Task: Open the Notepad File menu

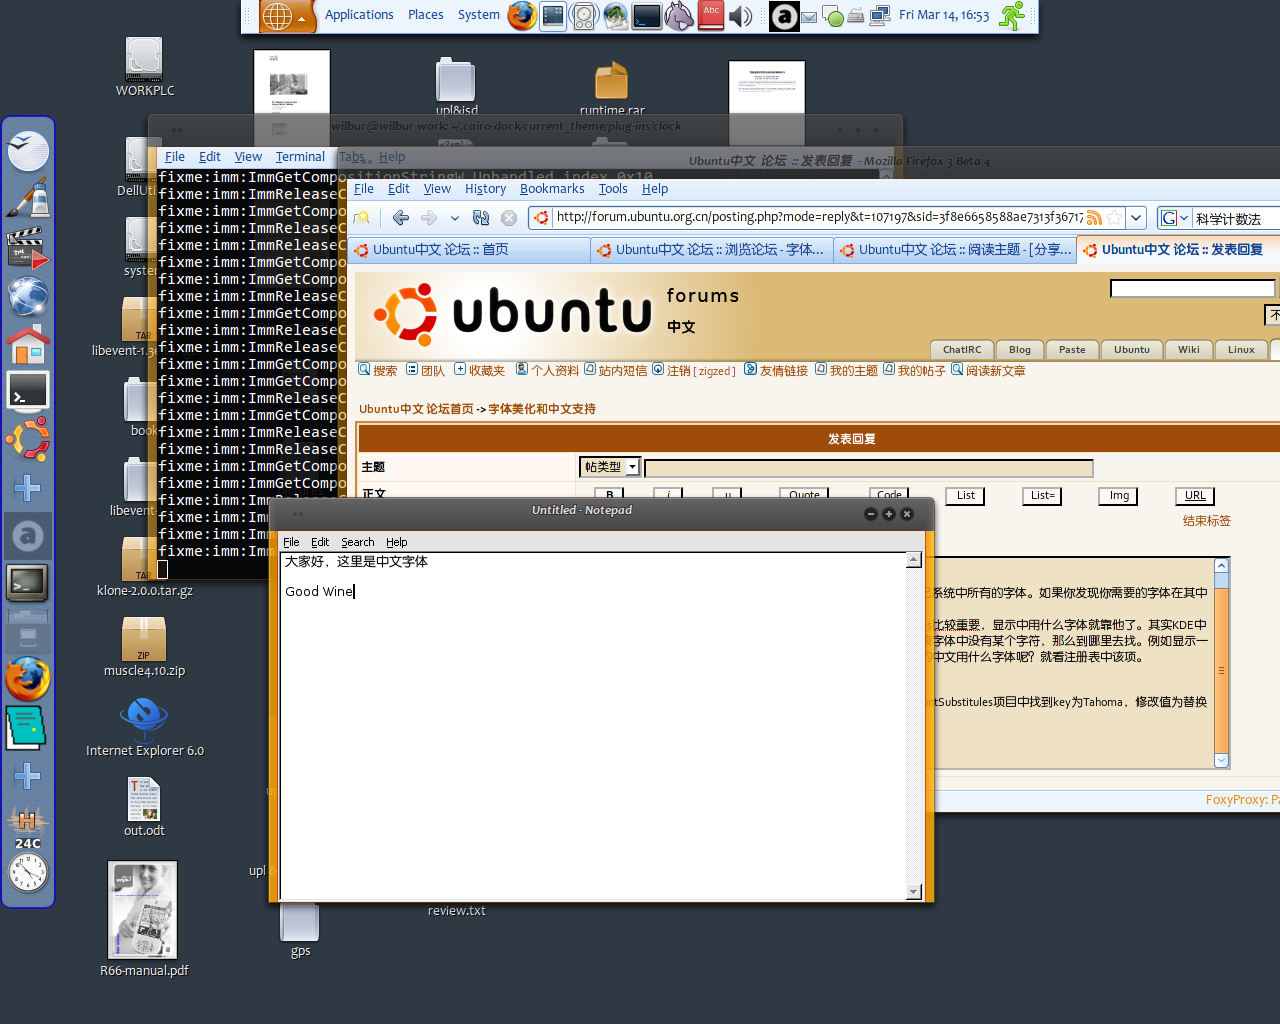Action: [291, 542]
